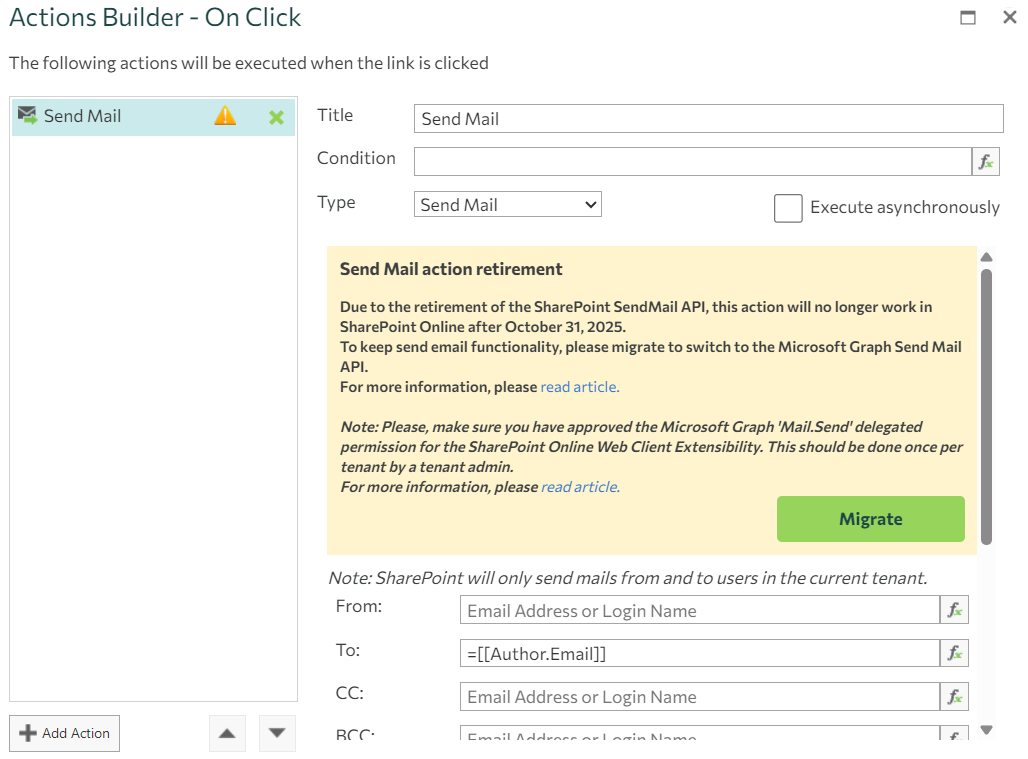Move action down with the down arrow
1028x759 pixels.
pyautogui.click(x=277, y=733)
